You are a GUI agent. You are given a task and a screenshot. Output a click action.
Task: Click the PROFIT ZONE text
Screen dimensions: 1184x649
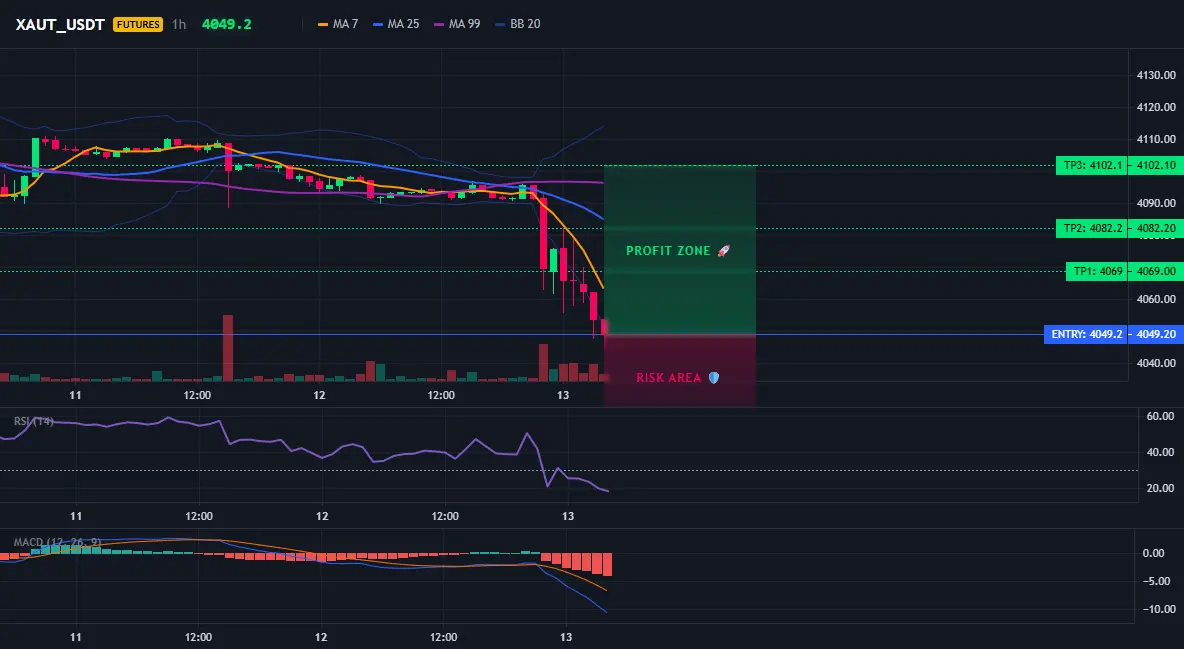(668, 251)
